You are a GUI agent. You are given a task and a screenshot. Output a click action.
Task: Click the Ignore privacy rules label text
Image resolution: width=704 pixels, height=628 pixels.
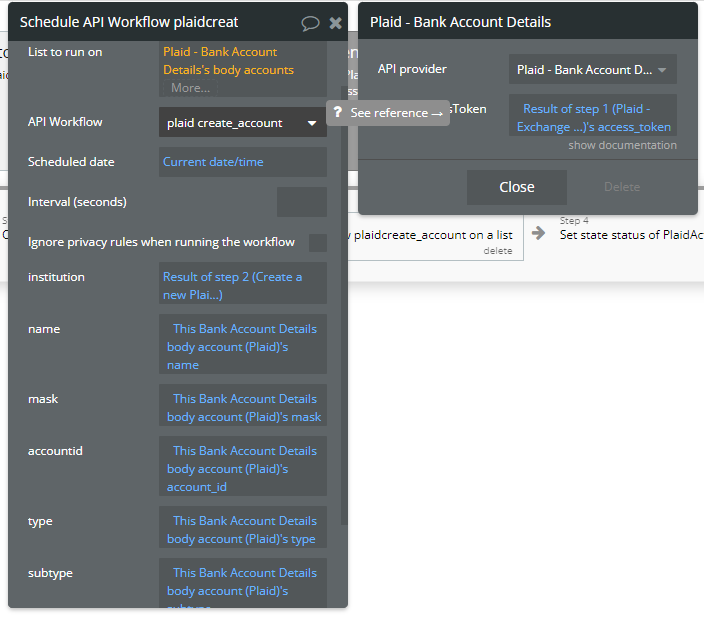point(161,242)
